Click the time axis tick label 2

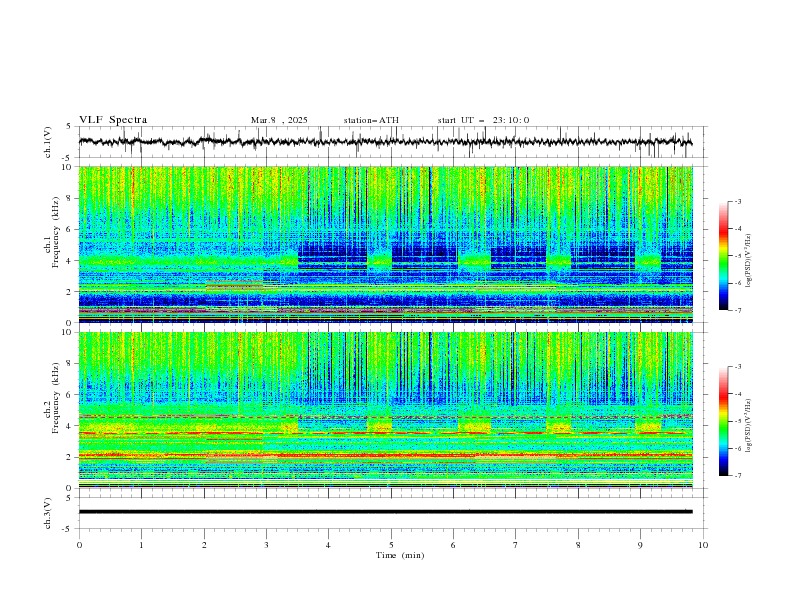[x=204, y=545]
